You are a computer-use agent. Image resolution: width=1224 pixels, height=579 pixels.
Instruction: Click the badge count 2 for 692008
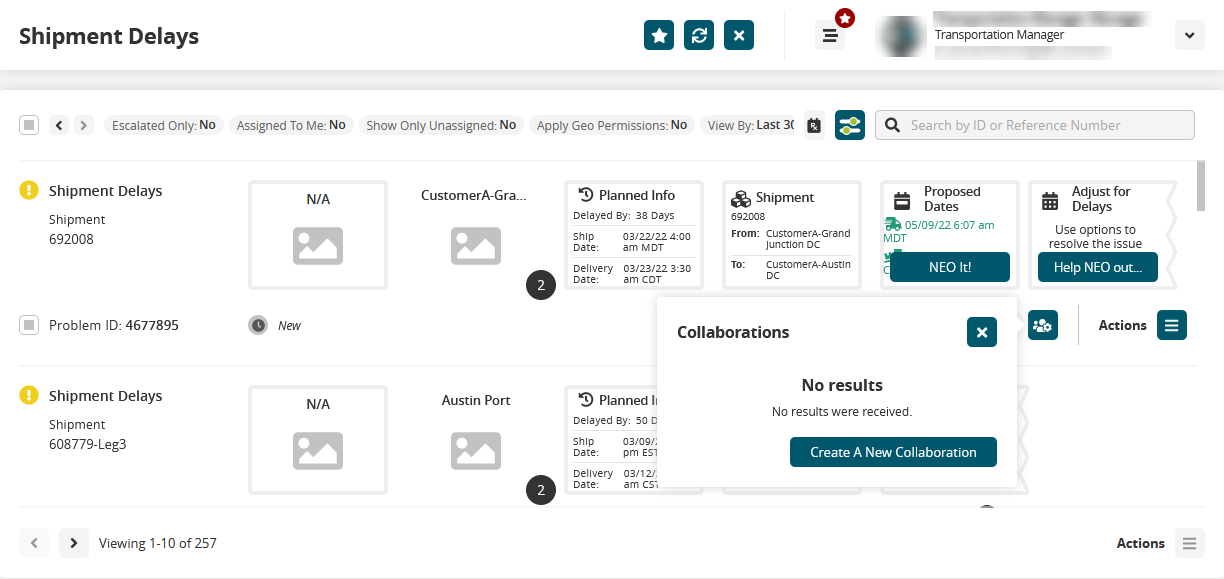click(541, 285)
